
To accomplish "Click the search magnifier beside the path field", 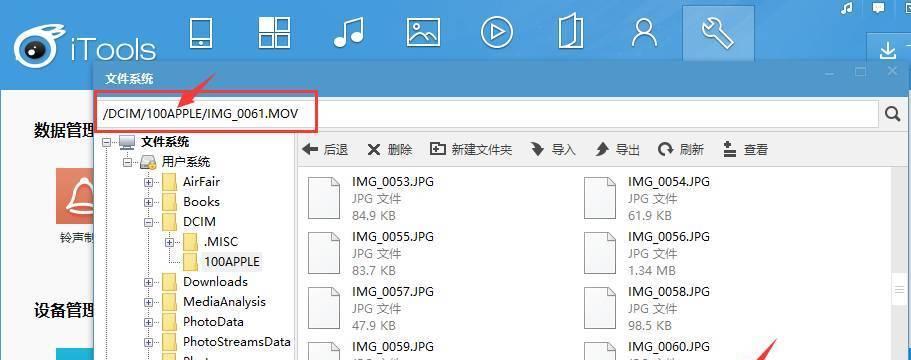I will pyautogui.click(x=892, y=114).
